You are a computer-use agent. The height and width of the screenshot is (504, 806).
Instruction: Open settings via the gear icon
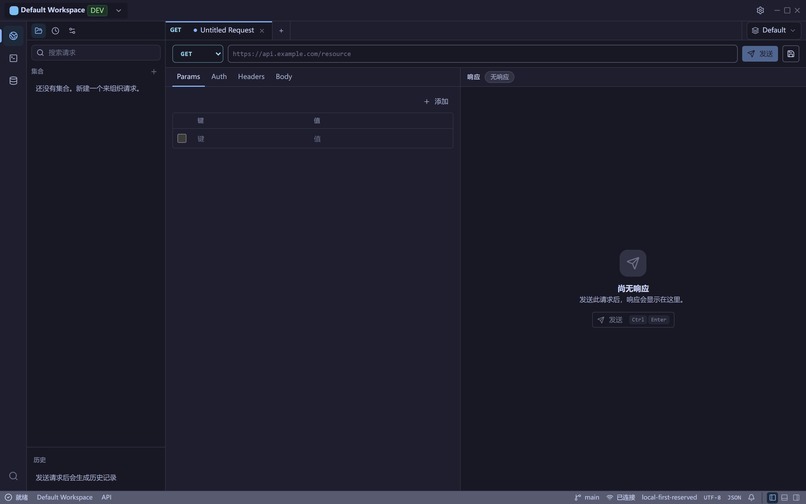[760, 10]
